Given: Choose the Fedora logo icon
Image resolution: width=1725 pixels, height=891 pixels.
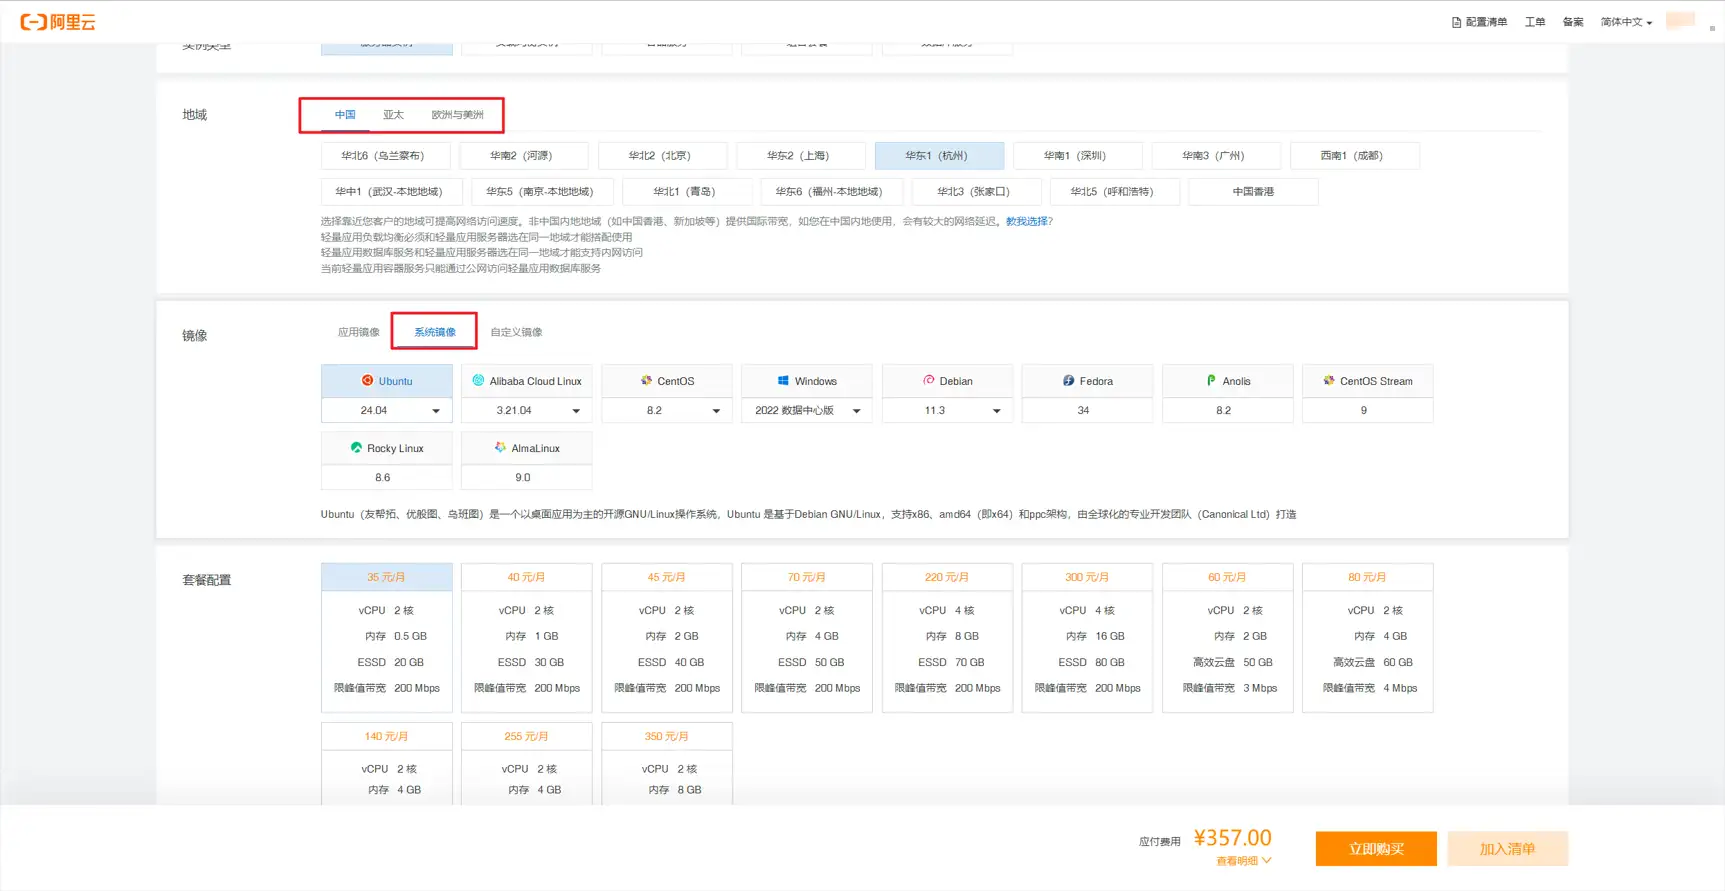Looking at the screenshot, I should pyautogui.click(x=1068, y=381).
